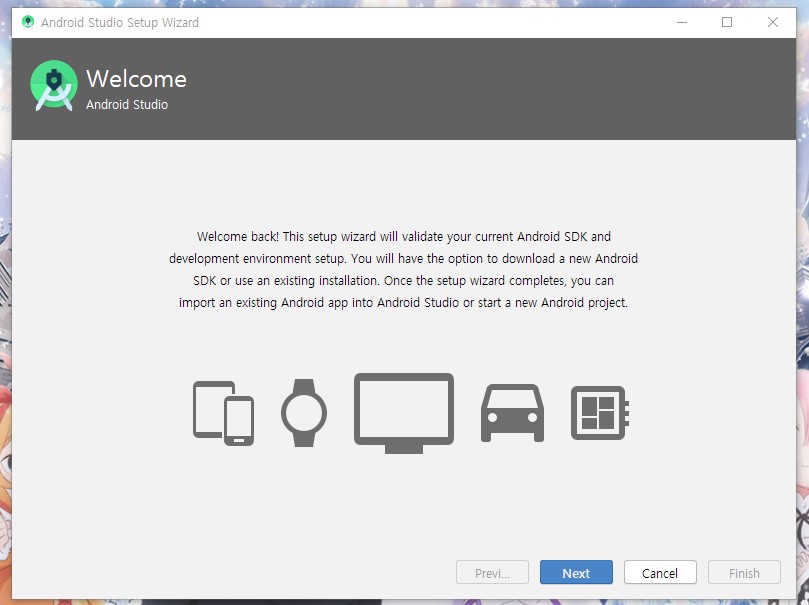Click the 'Android Studio Setup Wizard' window title
The width and height of the screenshot is (809, 605).
(120, 23)
